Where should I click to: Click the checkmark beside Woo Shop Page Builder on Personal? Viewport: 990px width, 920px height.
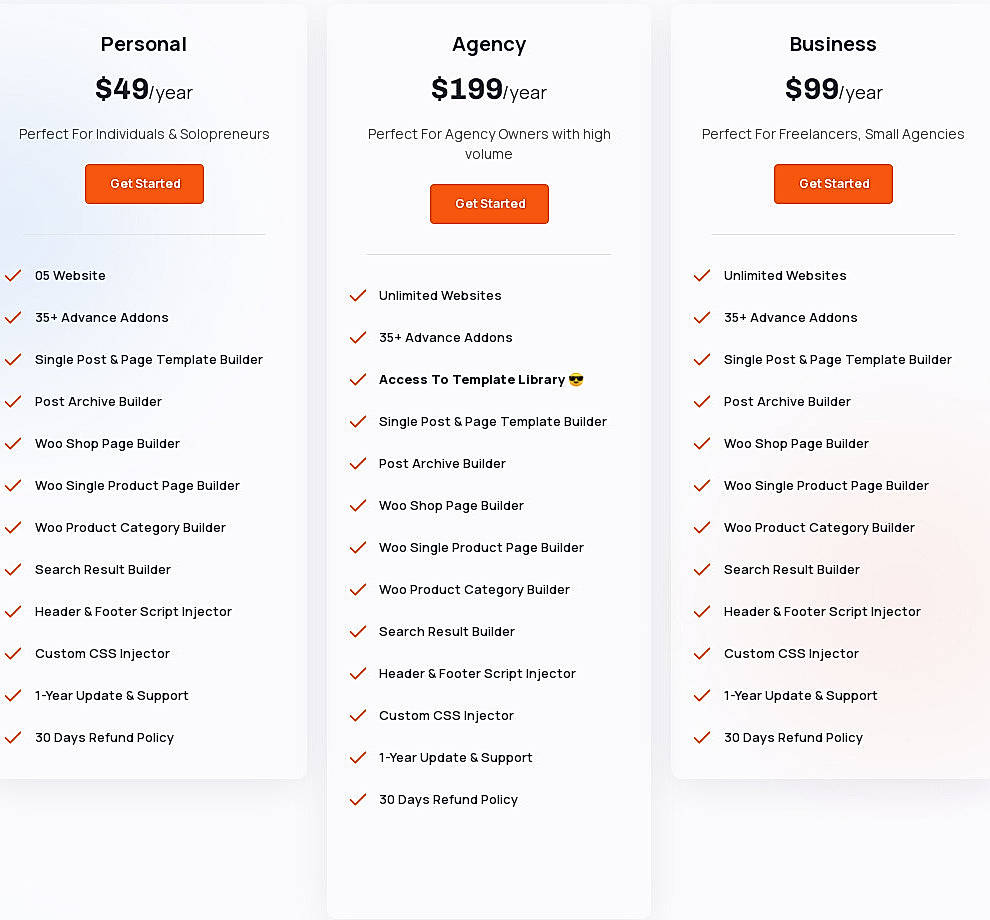pos(13,443)
